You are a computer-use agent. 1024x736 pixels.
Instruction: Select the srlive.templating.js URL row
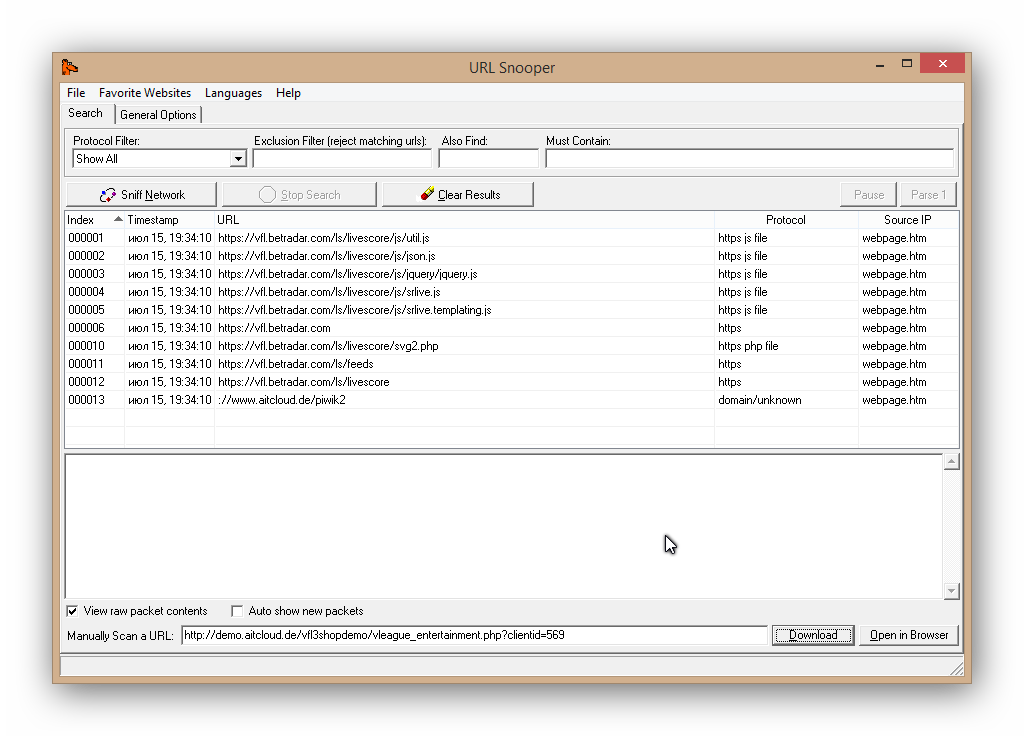point(512,310)
